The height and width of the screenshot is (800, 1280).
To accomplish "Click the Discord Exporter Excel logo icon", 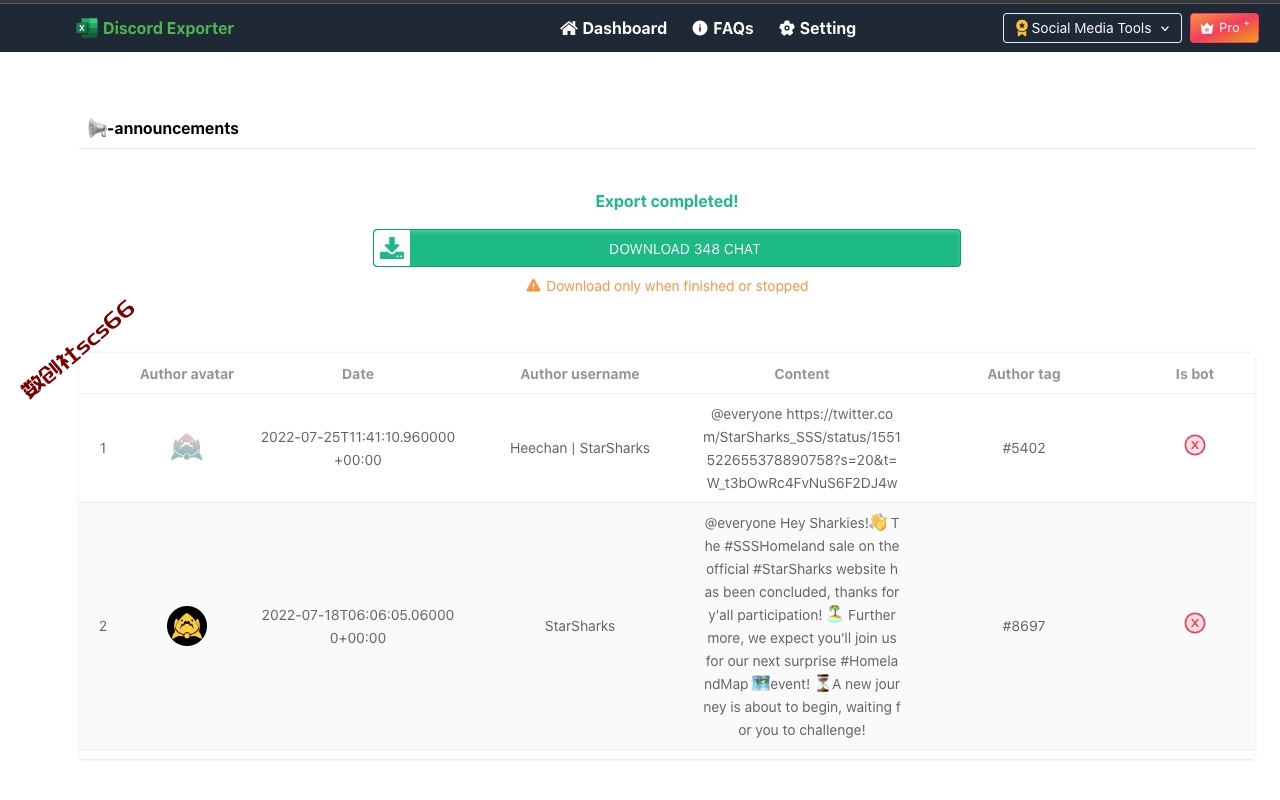I will click(x=87, y=28).
